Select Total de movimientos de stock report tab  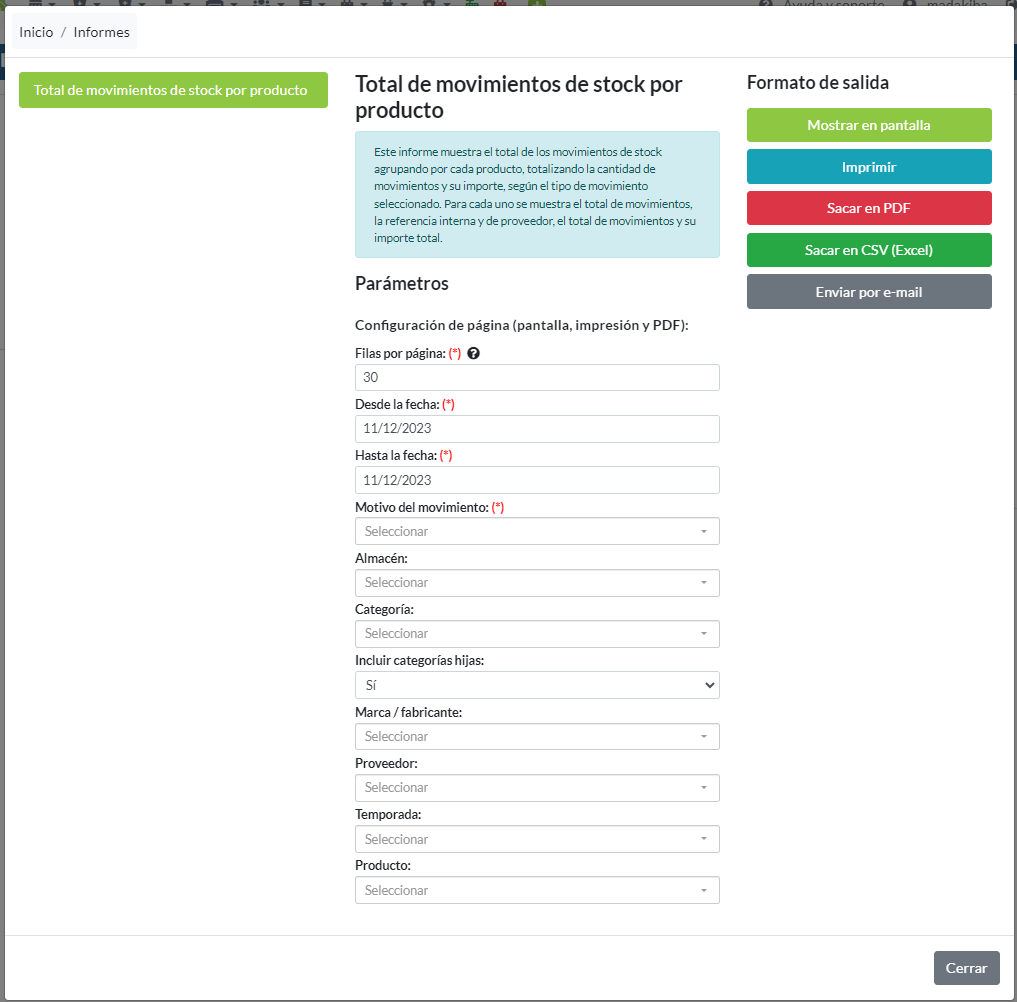(x=173, y=90)
